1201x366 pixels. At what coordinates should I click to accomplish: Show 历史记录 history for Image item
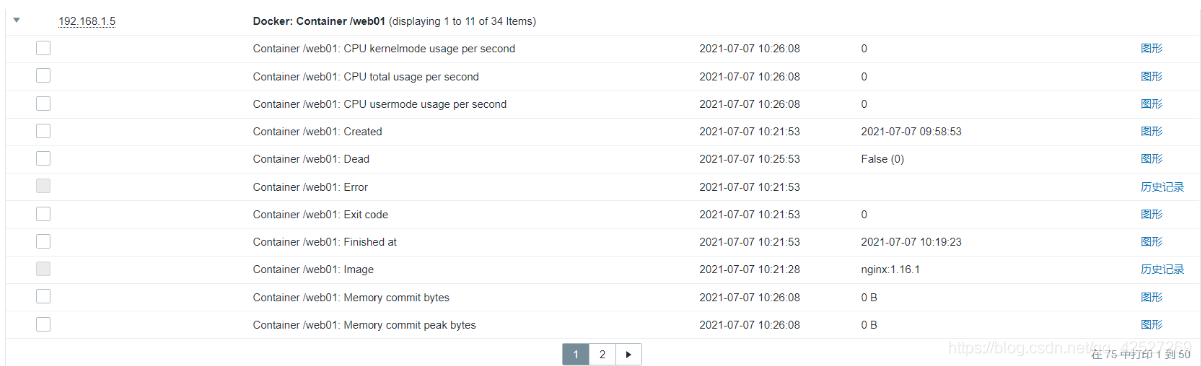pos(1162,269)
